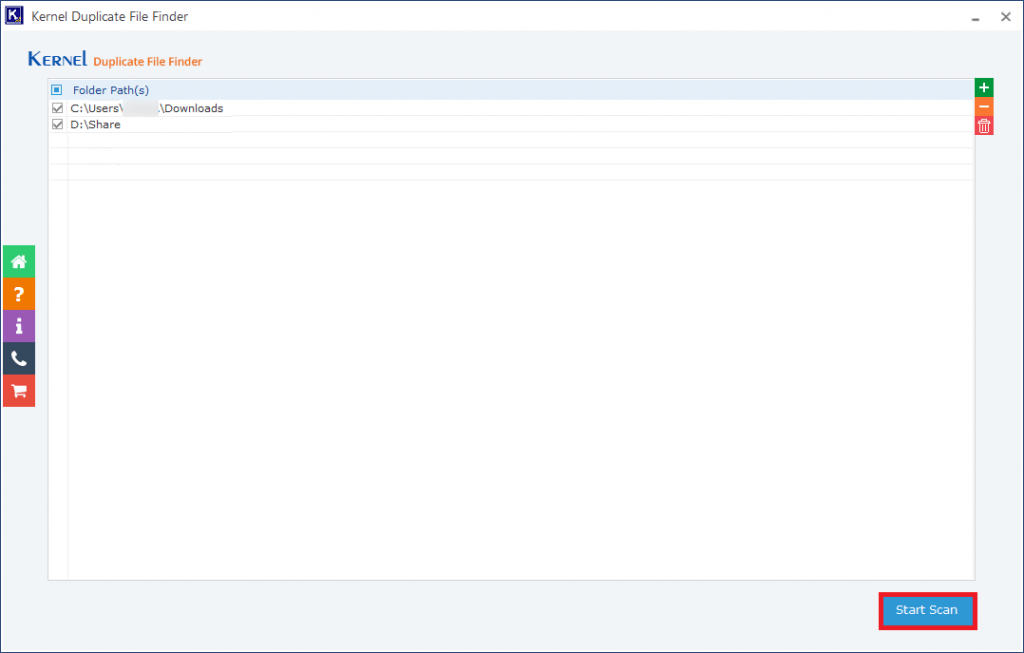Viewport: 1024px width, 653px height.
Task: Click the Folder Path(s) column header
Action: (109, 89)
